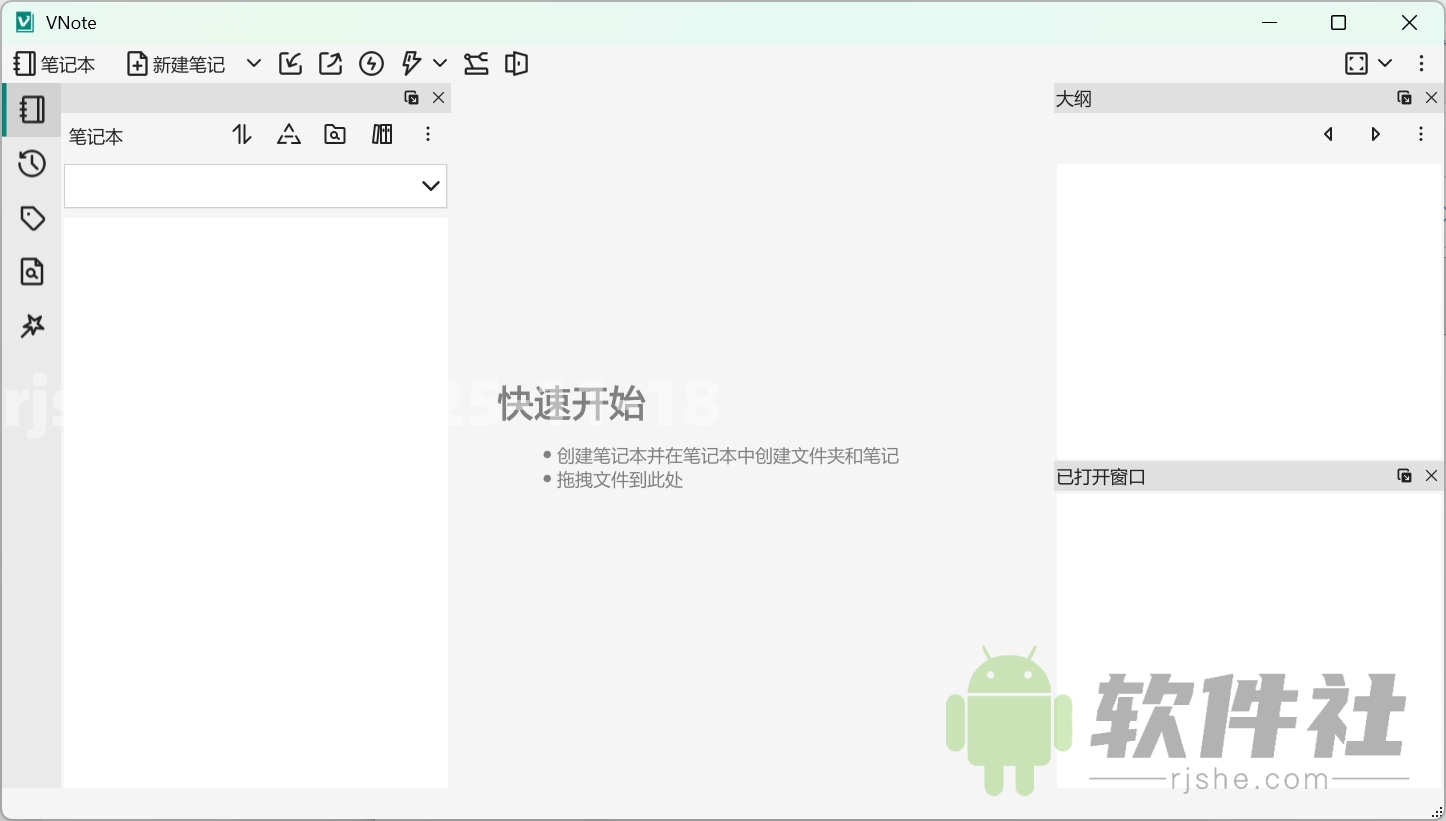Viewport: 1446px width, 821px height.
Task: Click the collapse-all arrow in outline panel
Action: tap(1329, 134)
